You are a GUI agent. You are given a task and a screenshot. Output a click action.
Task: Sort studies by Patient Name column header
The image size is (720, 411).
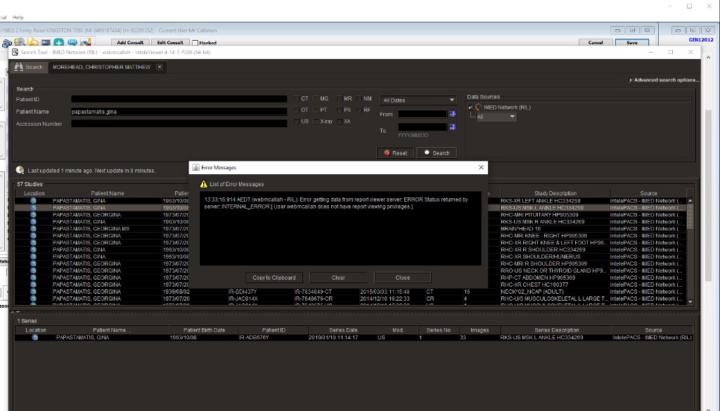click(x=107, y=193)
